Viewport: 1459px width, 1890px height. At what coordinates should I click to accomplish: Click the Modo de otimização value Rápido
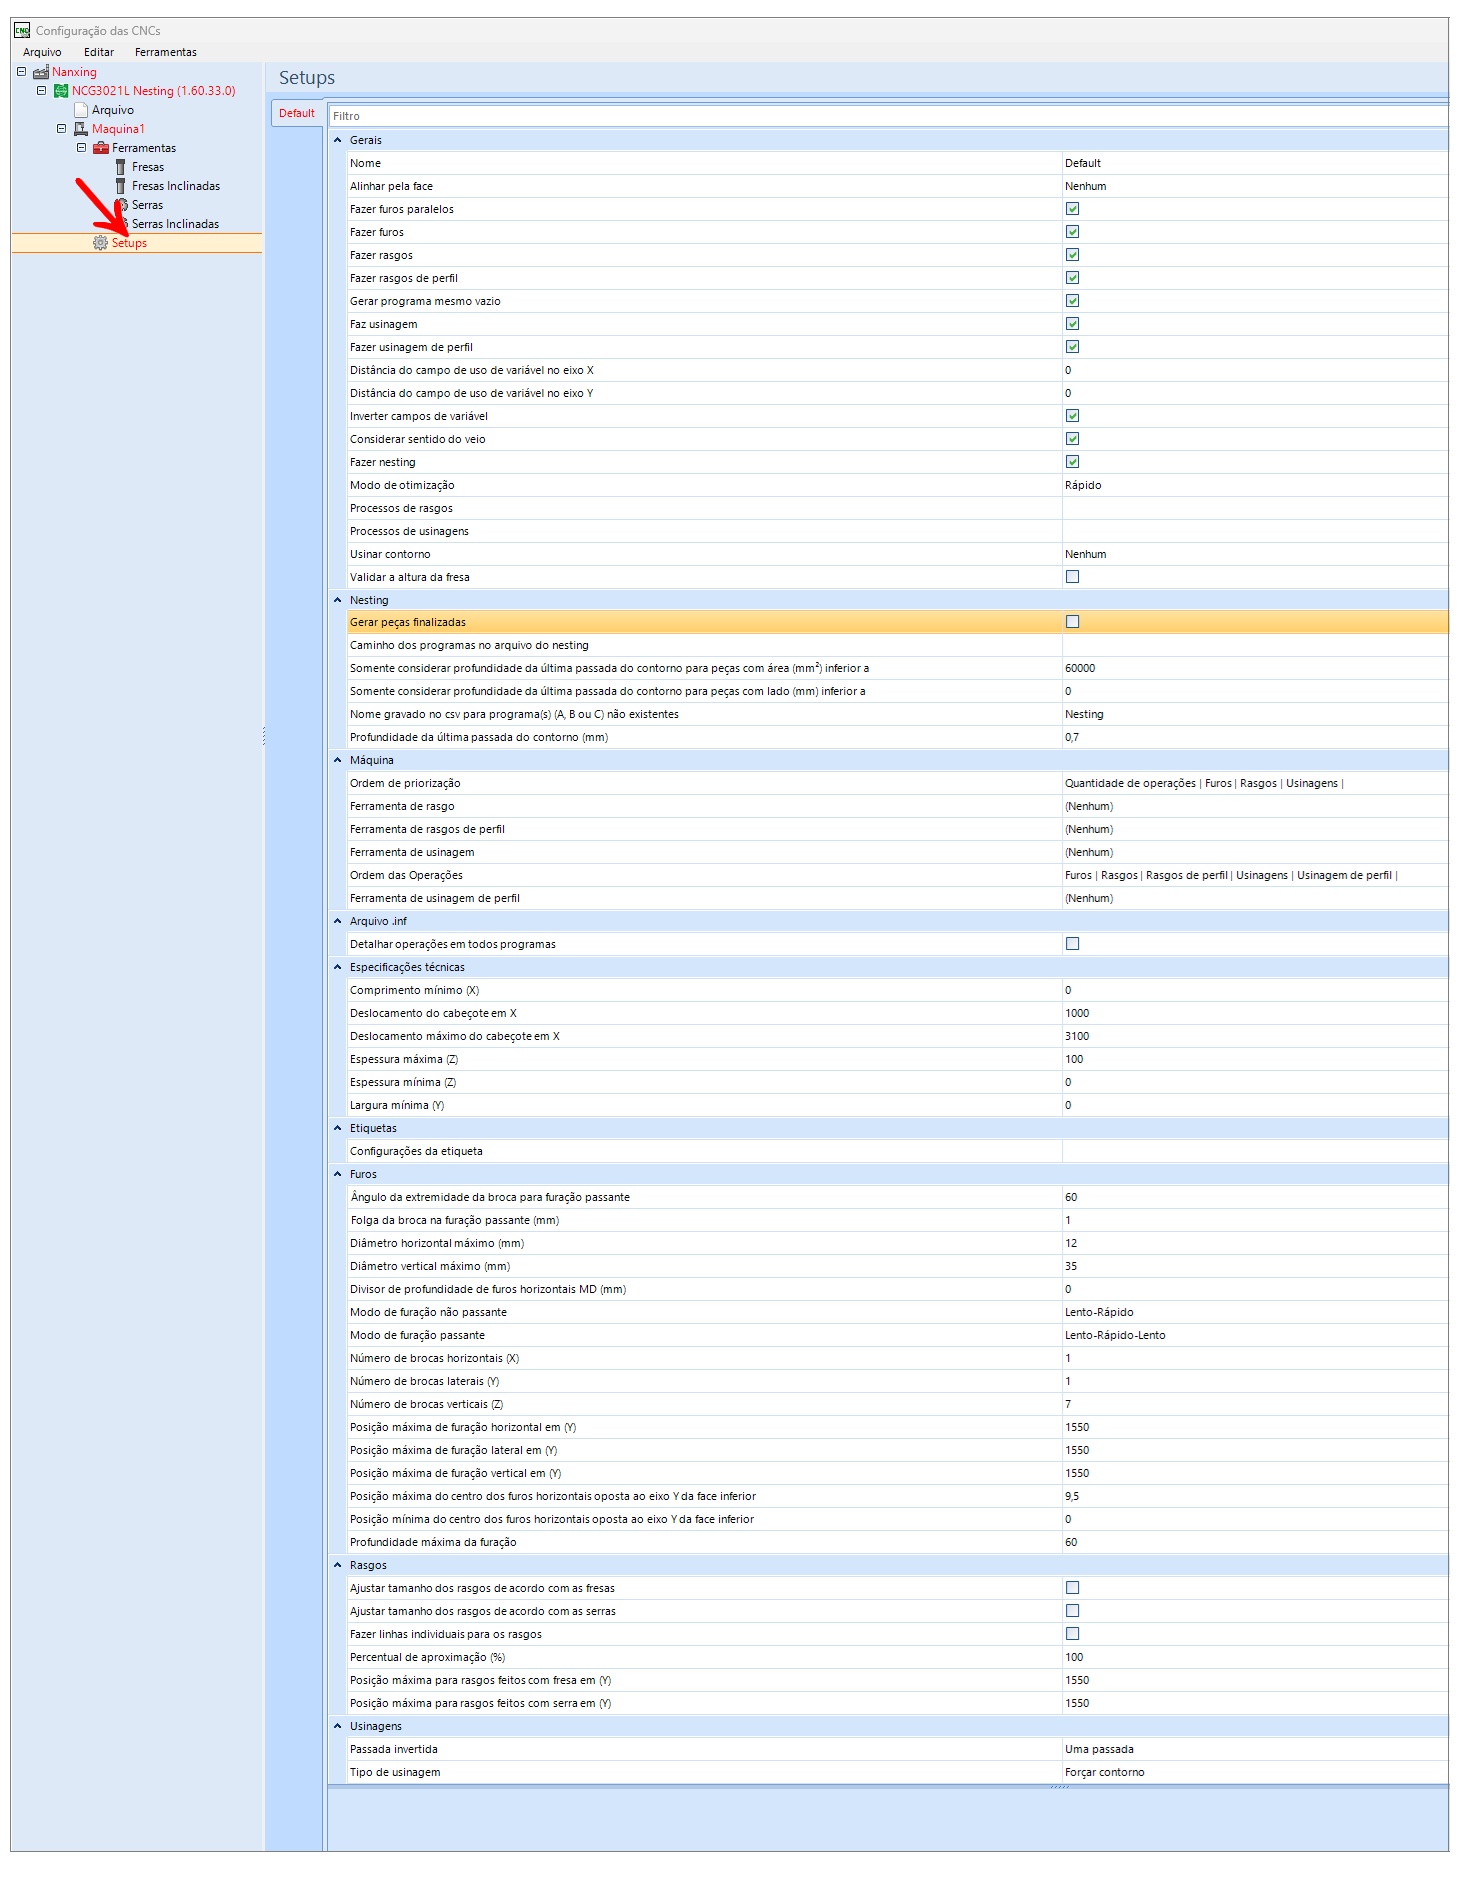pos(1083,485)
